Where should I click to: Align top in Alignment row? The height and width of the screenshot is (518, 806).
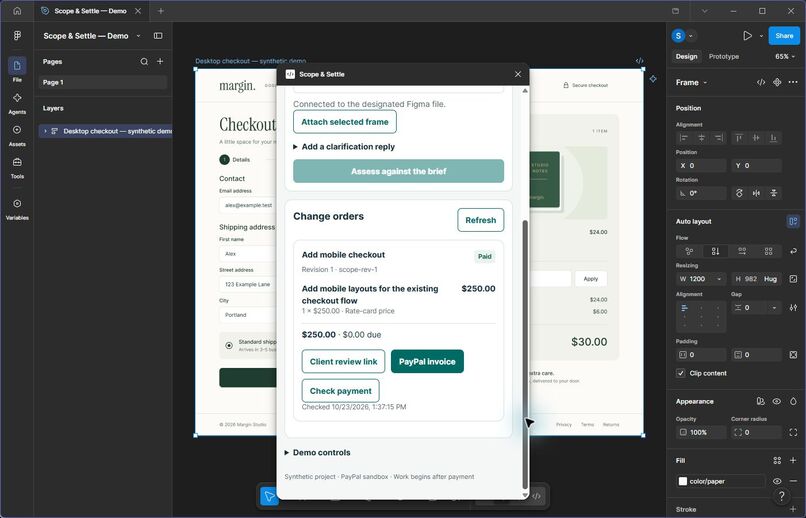click(x=739, y=138)
